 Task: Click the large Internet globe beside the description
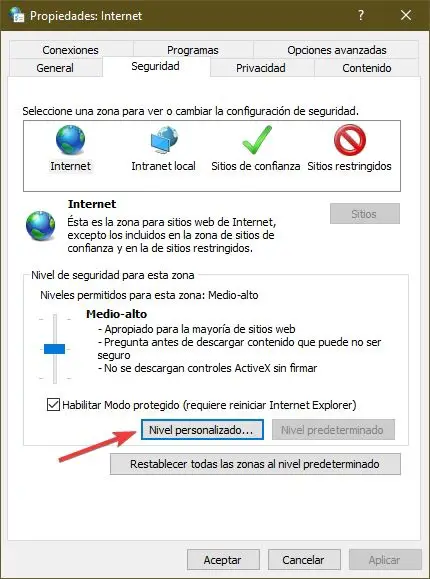[x=40, y=225]
